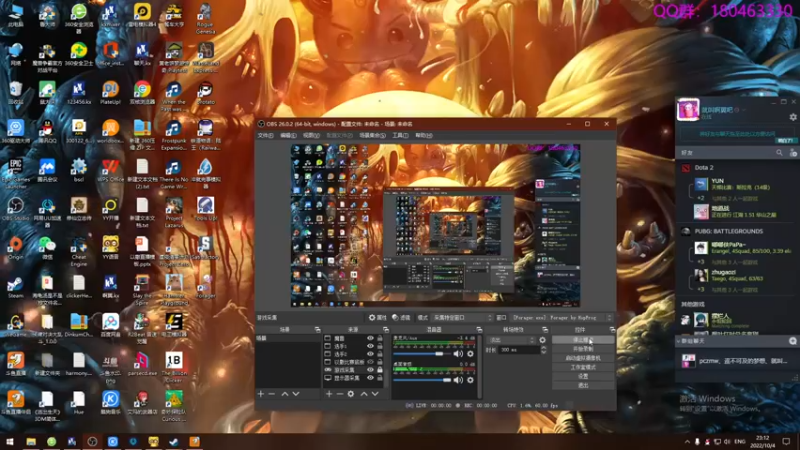Mute the 麦克风/Aux speaker icon
The width and height of the screenshot is (800, 450).
tap(458, 354)
